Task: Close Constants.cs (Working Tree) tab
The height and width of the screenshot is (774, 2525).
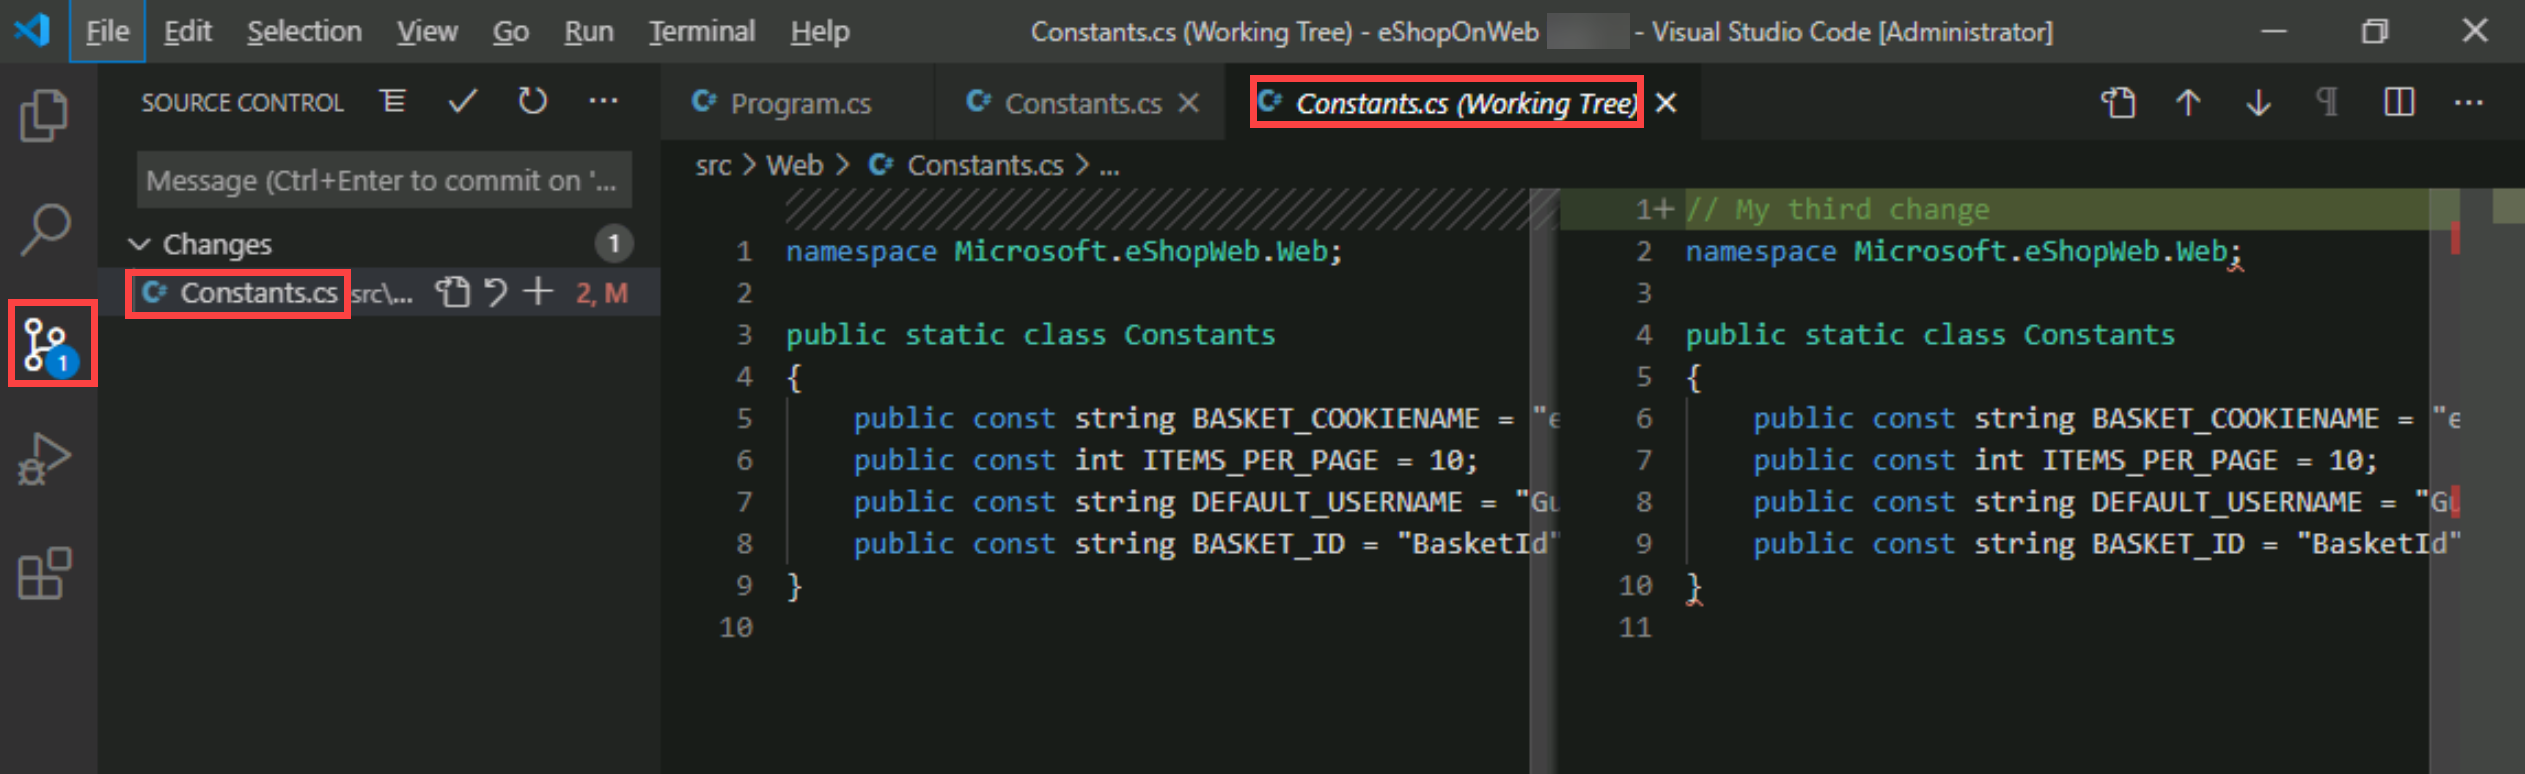Action: pyautogui.click(x=1666, y=103)
